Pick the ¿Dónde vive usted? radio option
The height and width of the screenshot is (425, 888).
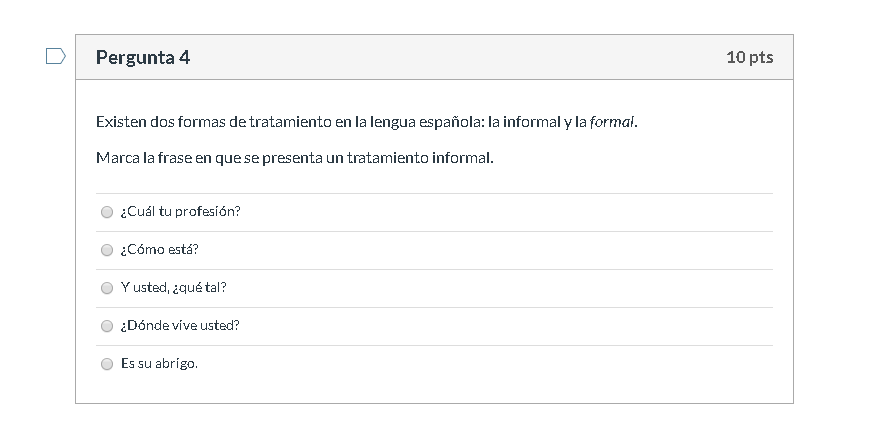tap(107, 326)
